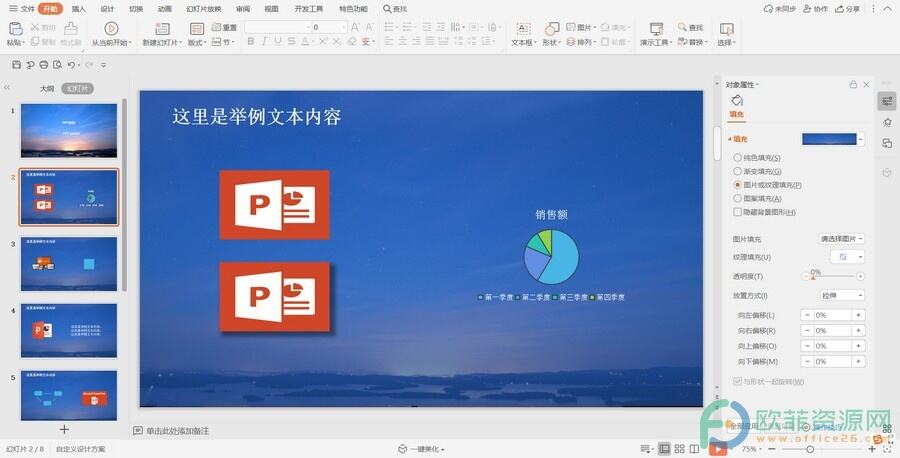This screenshot has height=458, width=900.
Task: Switch to Outline (大纲) pane view
Action: coord(47,88)
